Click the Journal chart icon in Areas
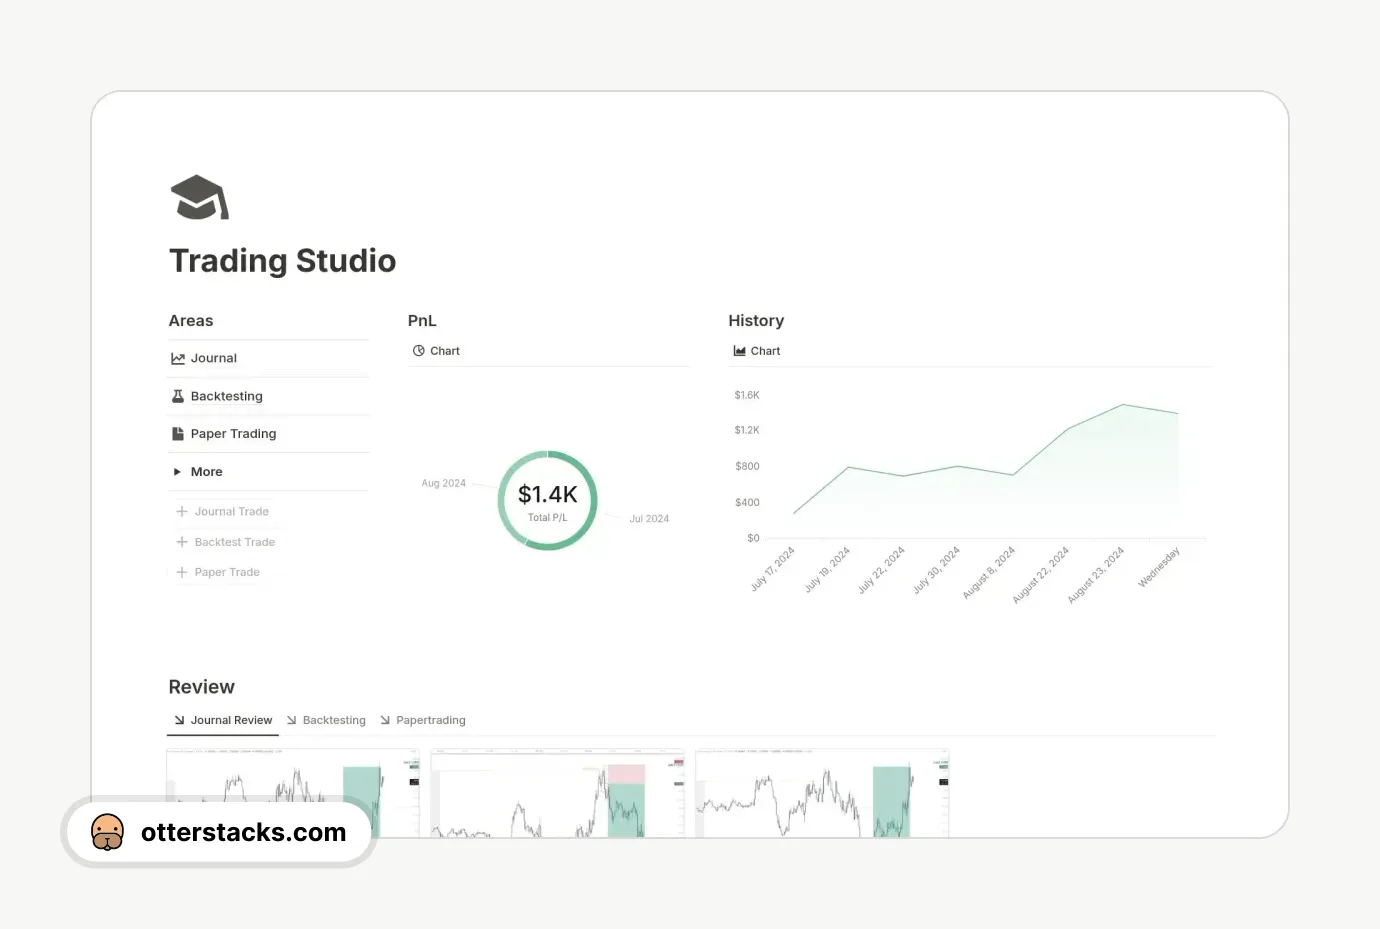The image size is (1380, 929). tap(178, 358)
